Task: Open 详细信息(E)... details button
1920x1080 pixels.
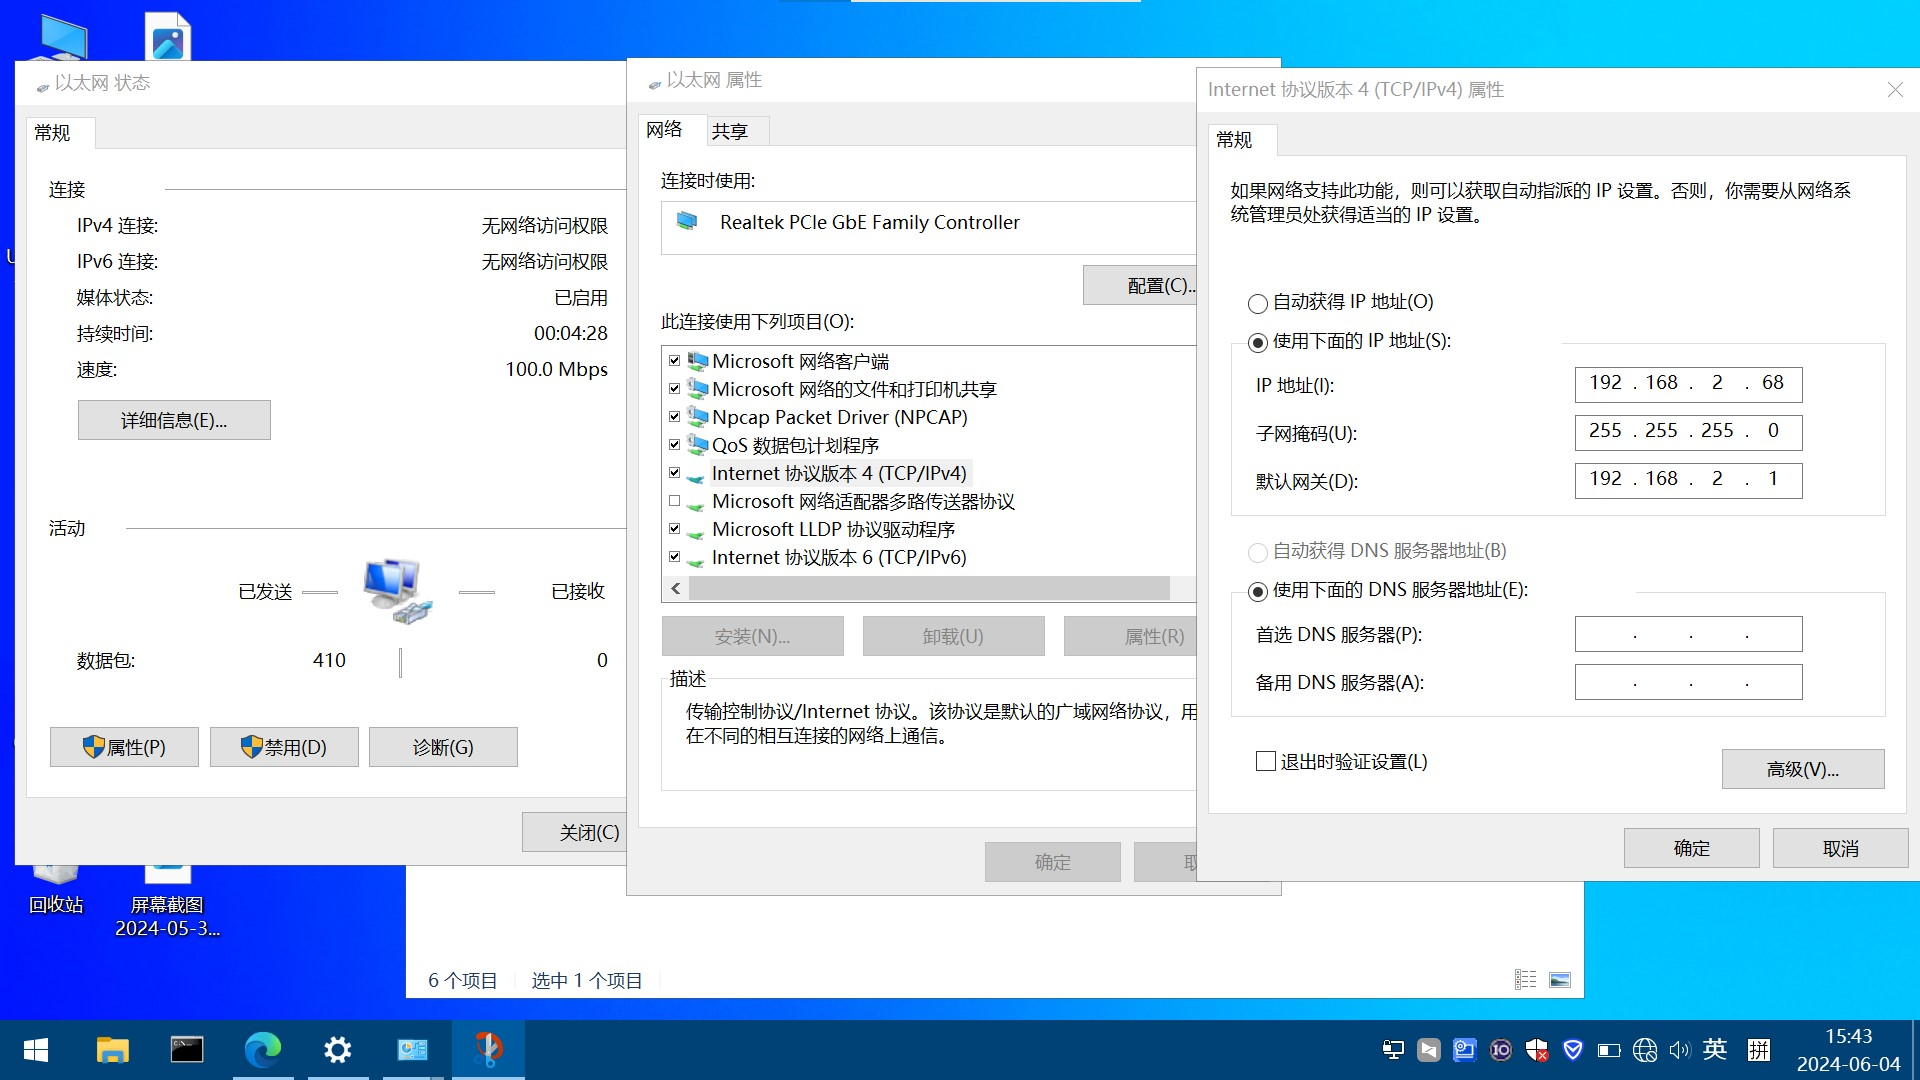Action: coord(174,420)
